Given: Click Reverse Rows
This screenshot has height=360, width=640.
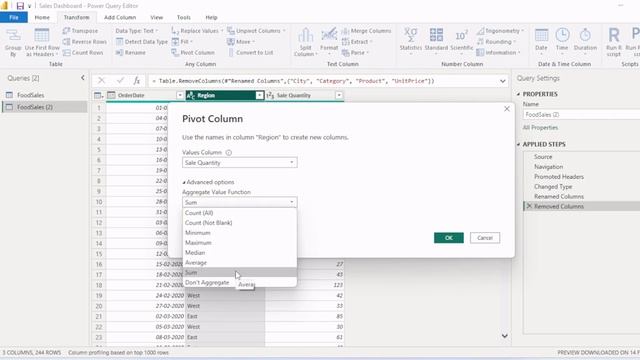Looking at the screenshot, I should 85,42.
